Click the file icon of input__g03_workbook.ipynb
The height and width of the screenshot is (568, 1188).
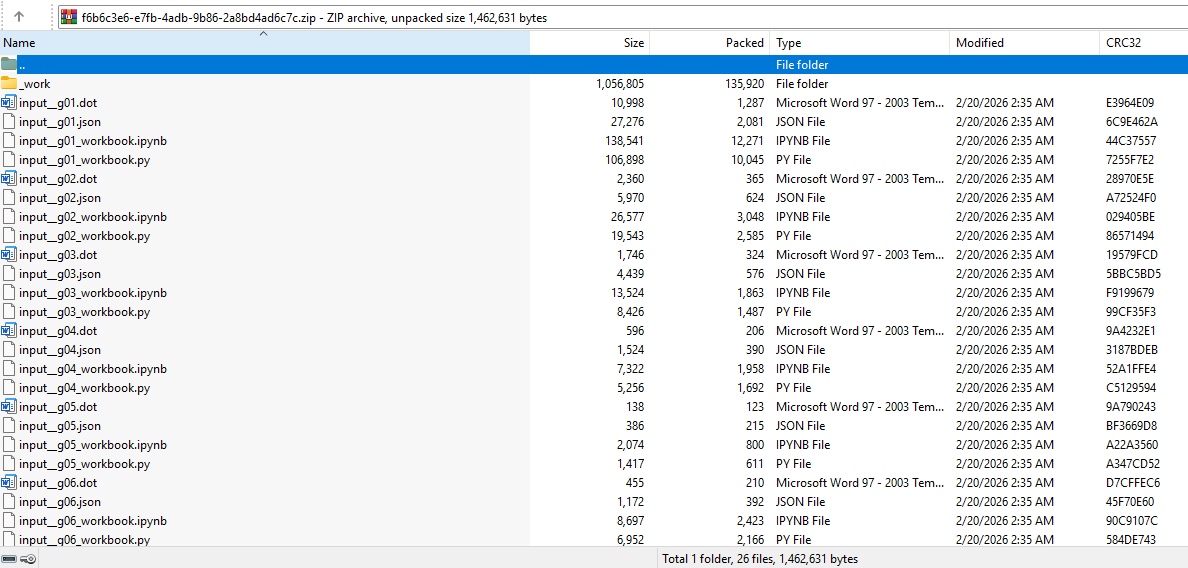point(9,293)
